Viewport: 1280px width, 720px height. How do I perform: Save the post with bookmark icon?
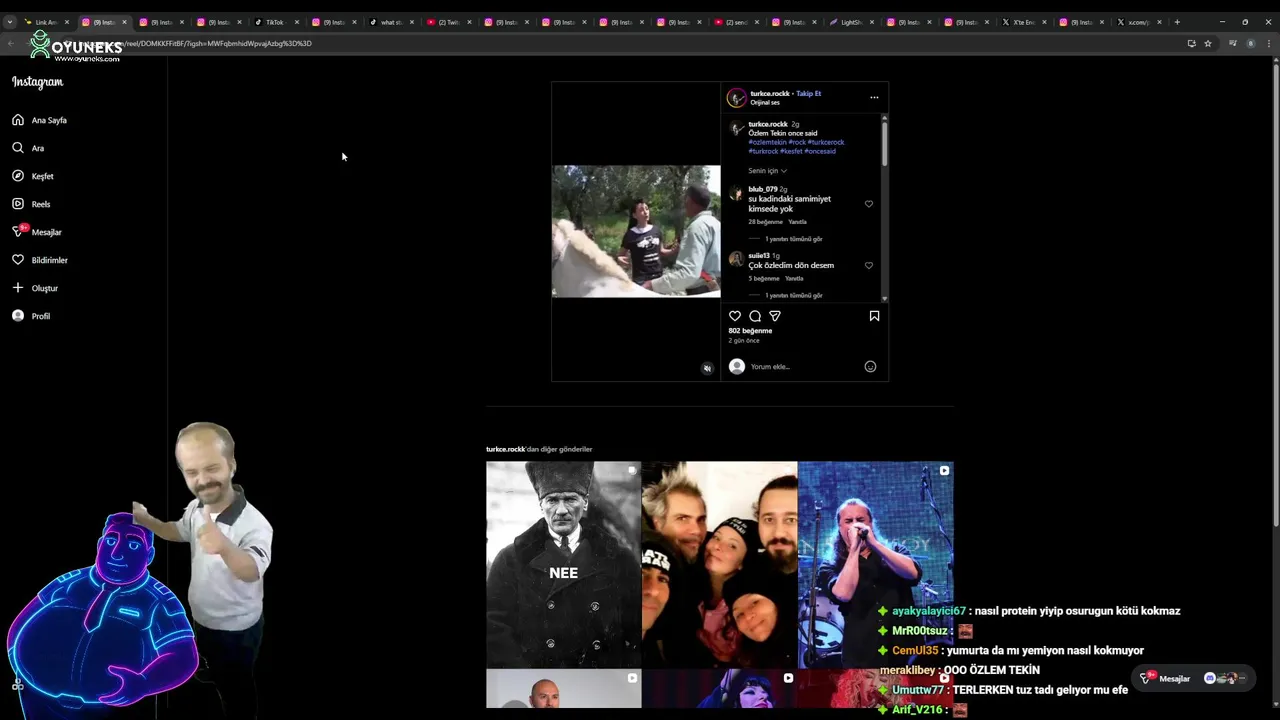click(874, 316)
